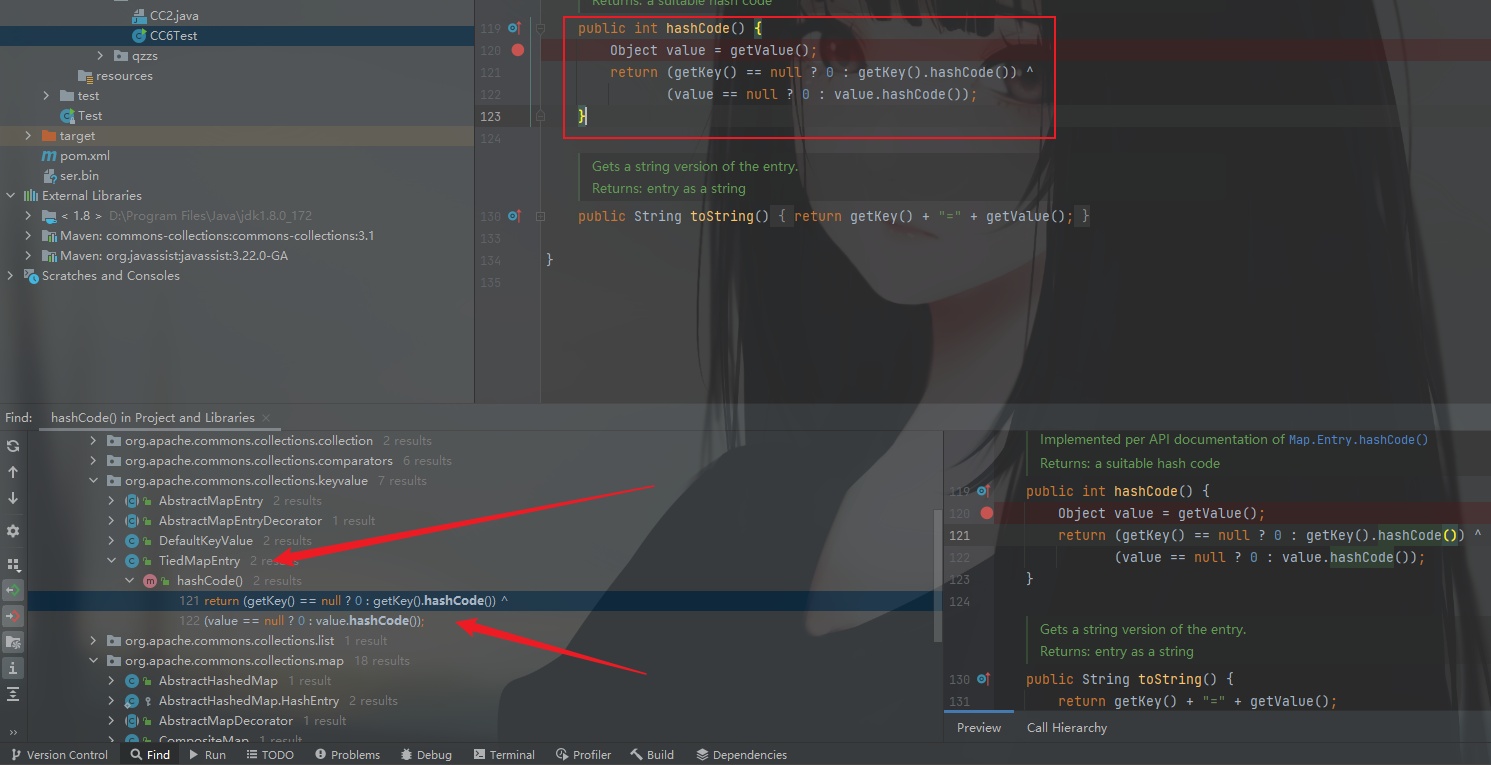The image size is (1491, 765).
Task: Open the Debug tool window
Action: 426,755
